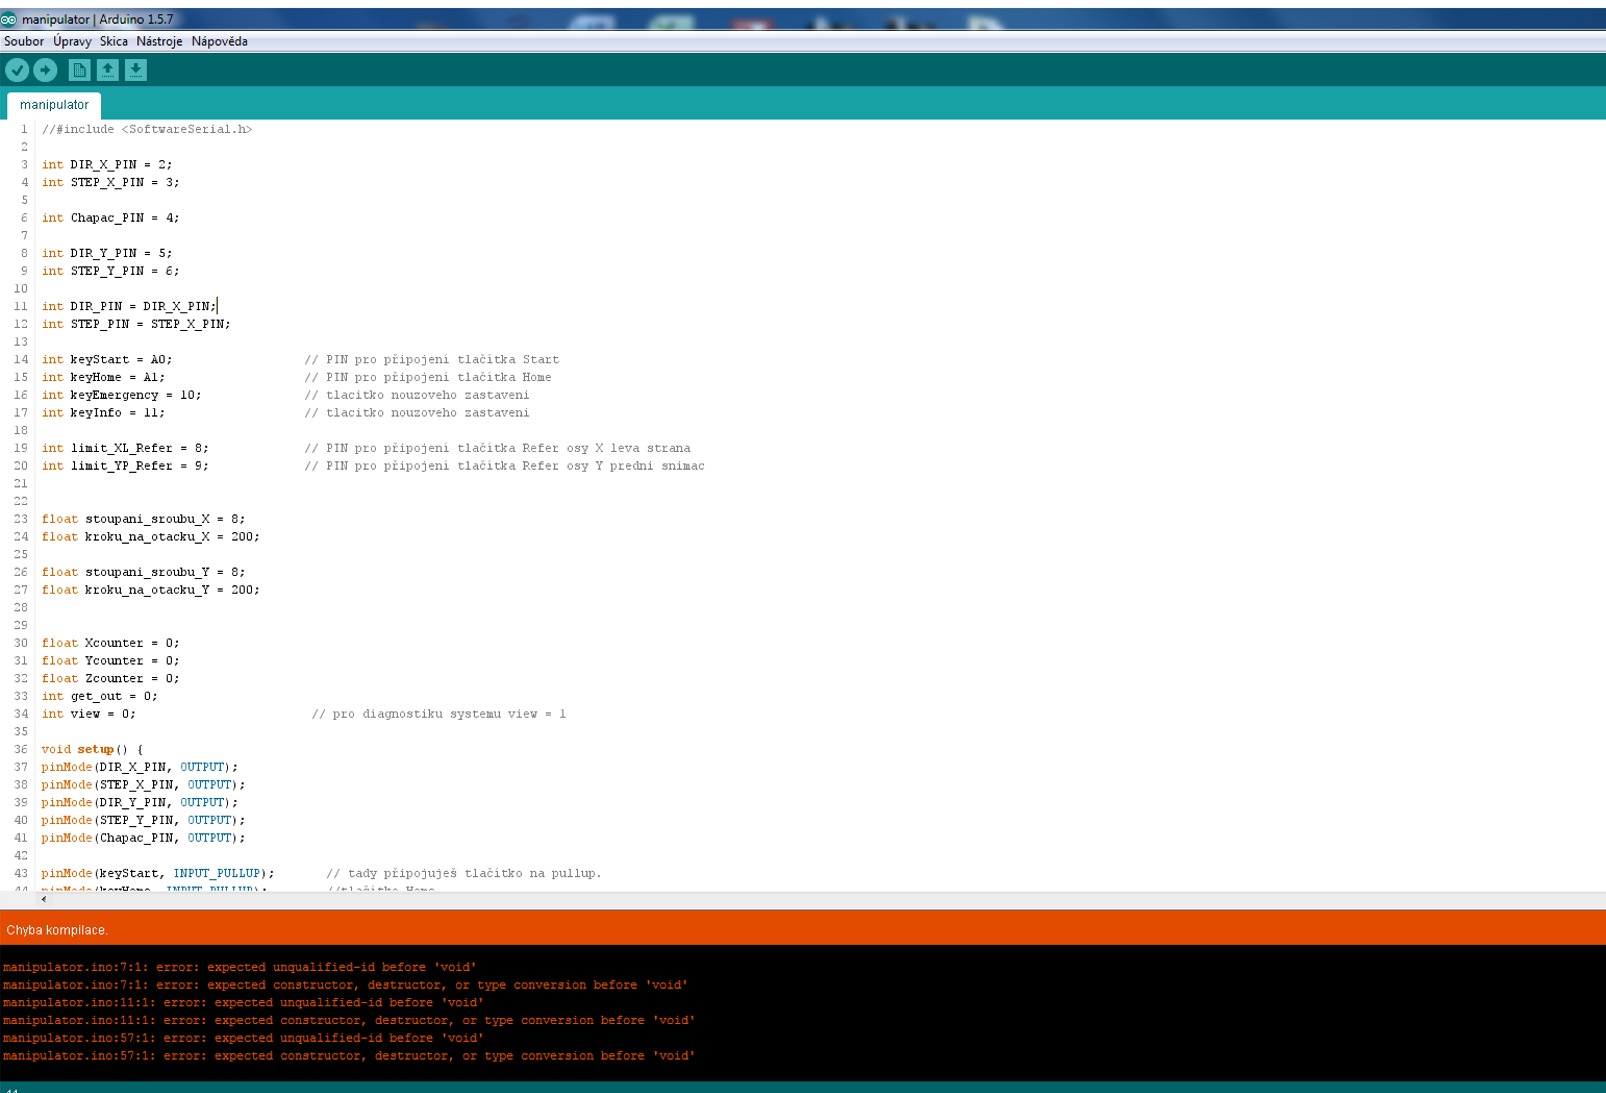Open the Úpravy menu
1606x1093 pixels.
tap(72, 42)
